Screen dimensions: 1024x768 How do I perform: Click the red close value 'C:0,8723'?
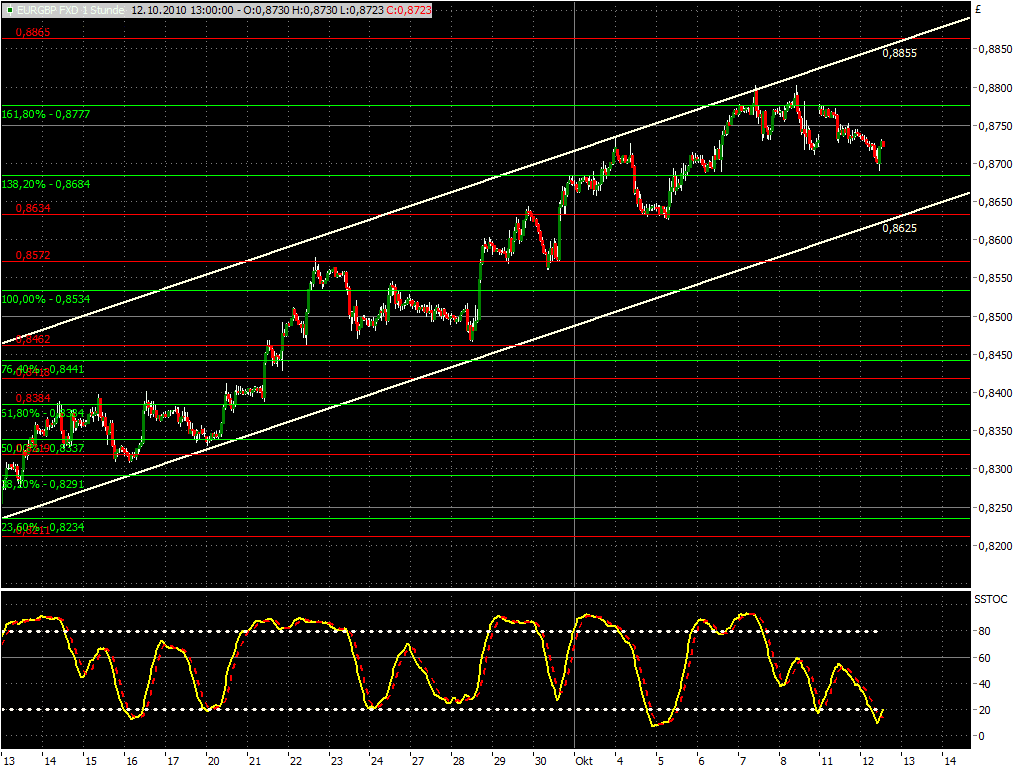pos(408,10)
